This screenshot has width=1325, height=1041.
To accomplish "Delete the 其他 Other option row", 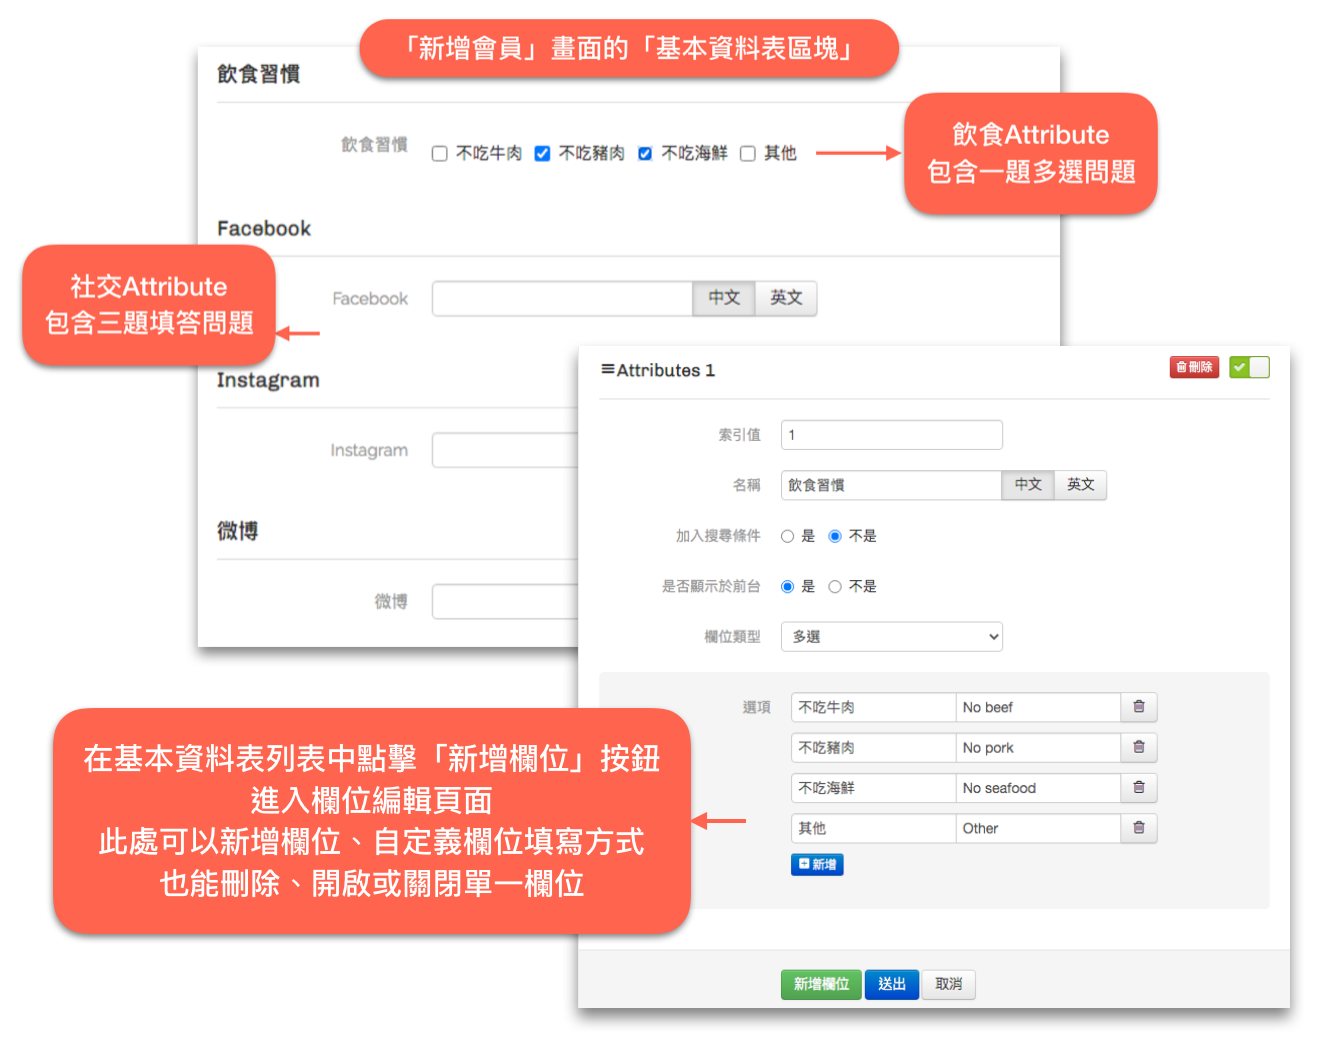I will pos(1138,828).
